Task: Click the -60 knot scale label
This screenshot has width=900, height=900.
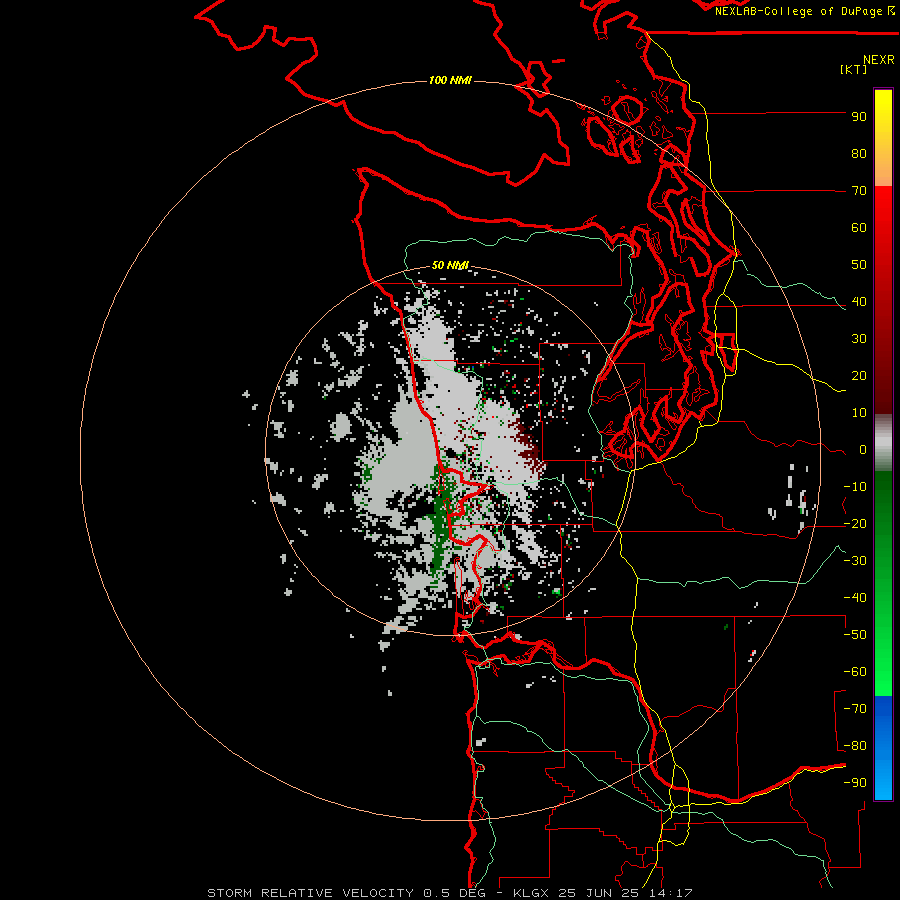Action: [x=855, y=672]
